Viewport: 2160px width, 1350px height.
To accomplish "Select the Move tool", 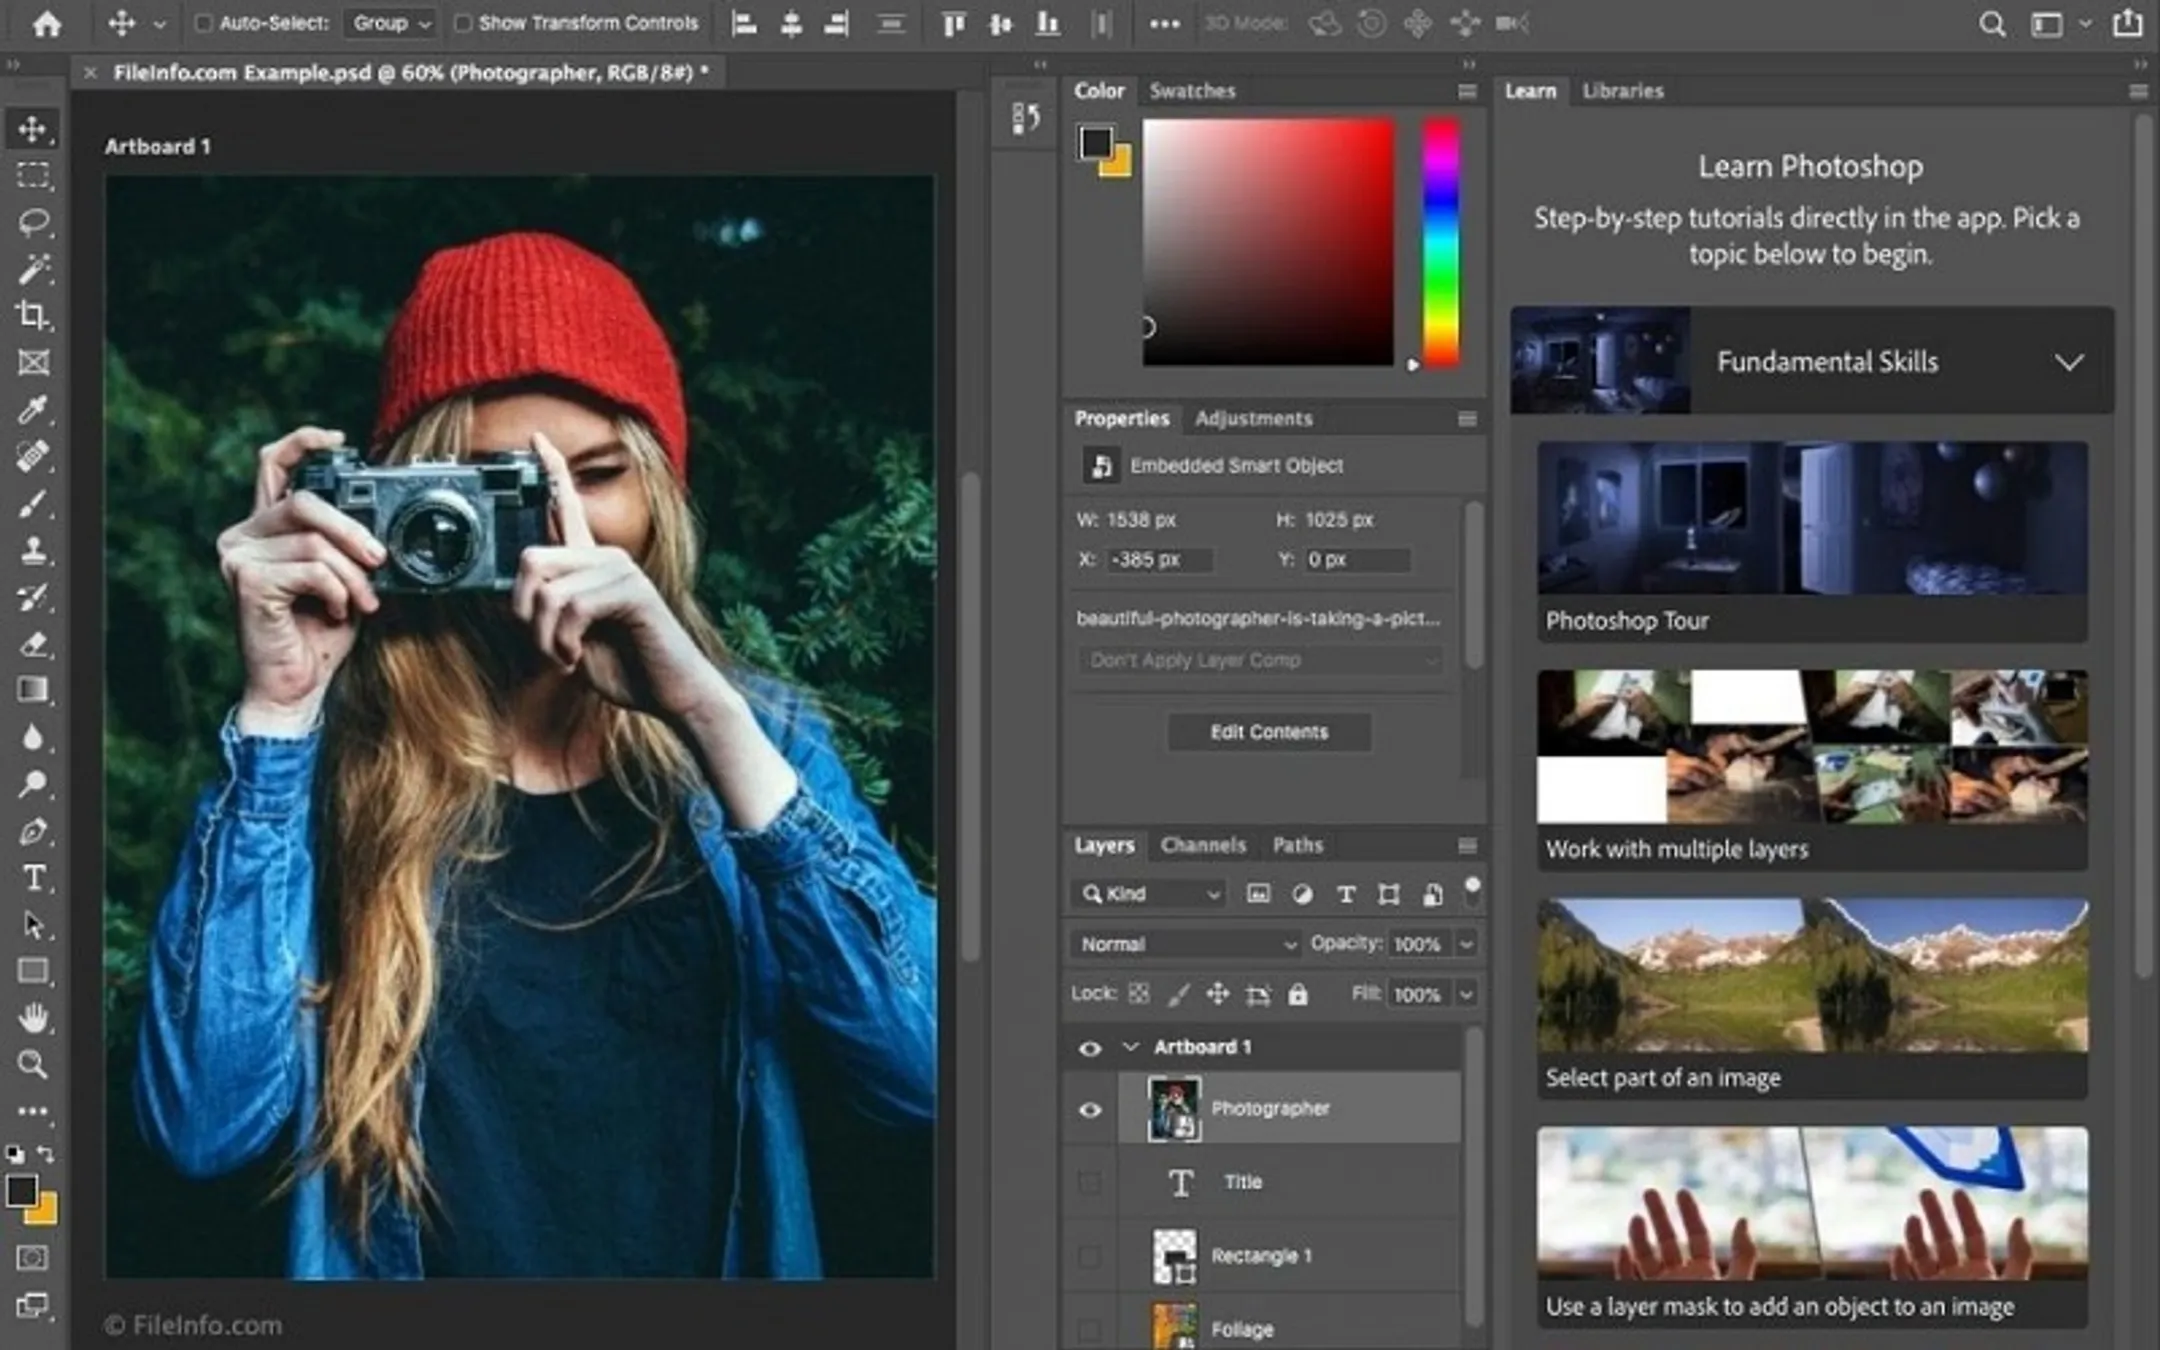I will pyautogui.click(x=33, y=128).
